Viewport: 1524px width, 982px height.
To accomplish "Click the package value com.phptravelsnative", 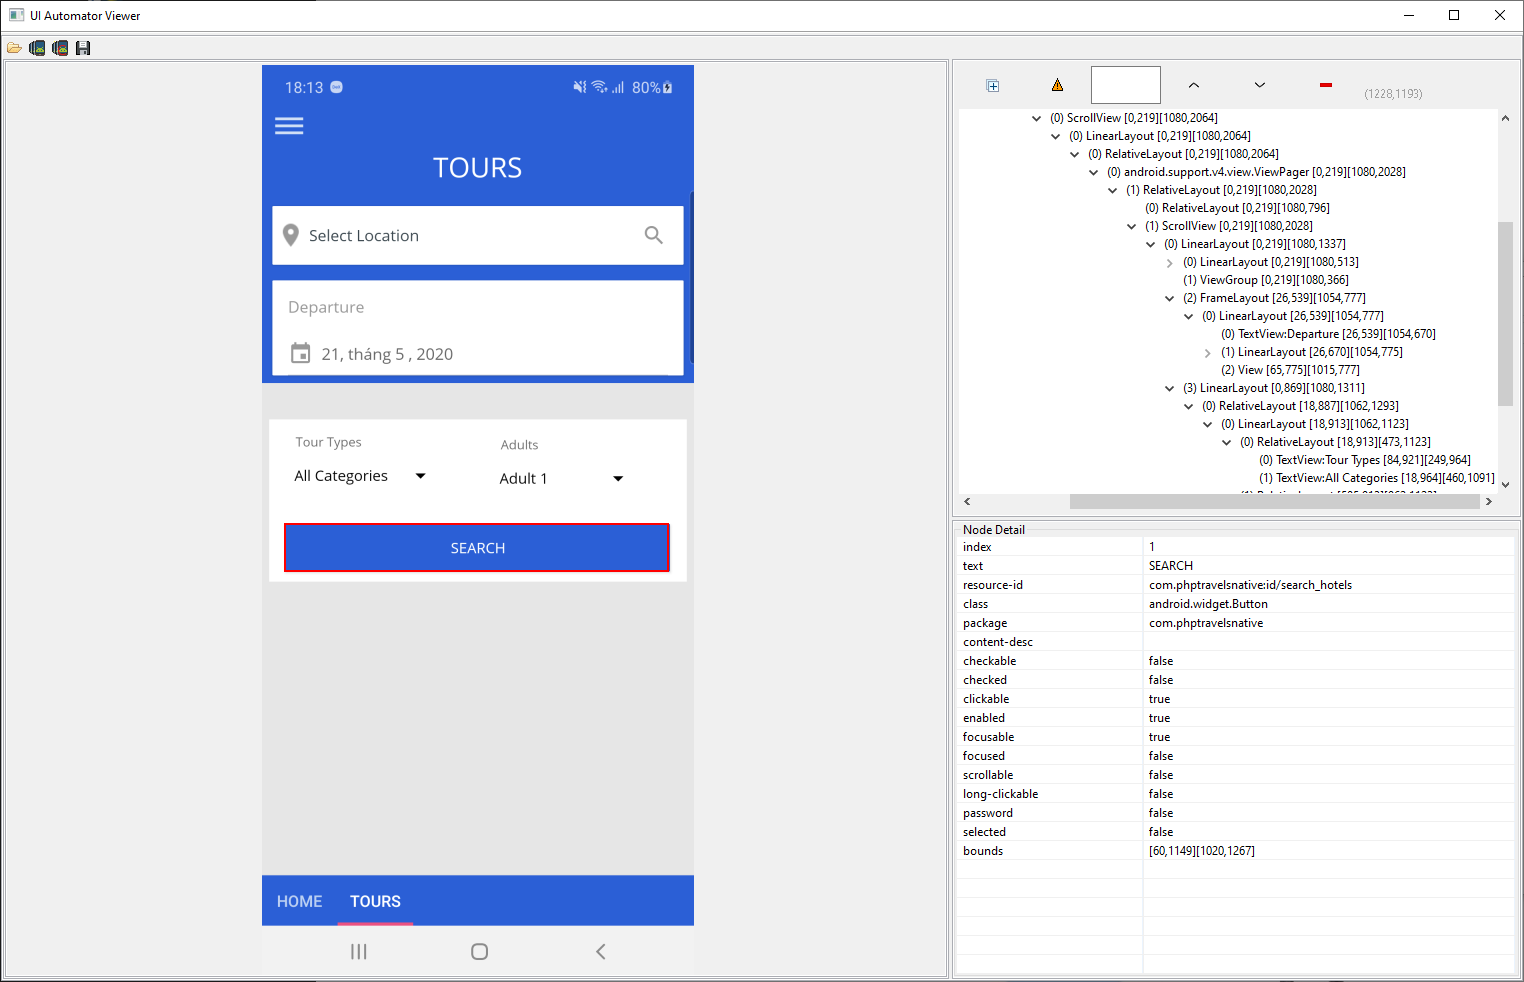I will point(1206,623).
